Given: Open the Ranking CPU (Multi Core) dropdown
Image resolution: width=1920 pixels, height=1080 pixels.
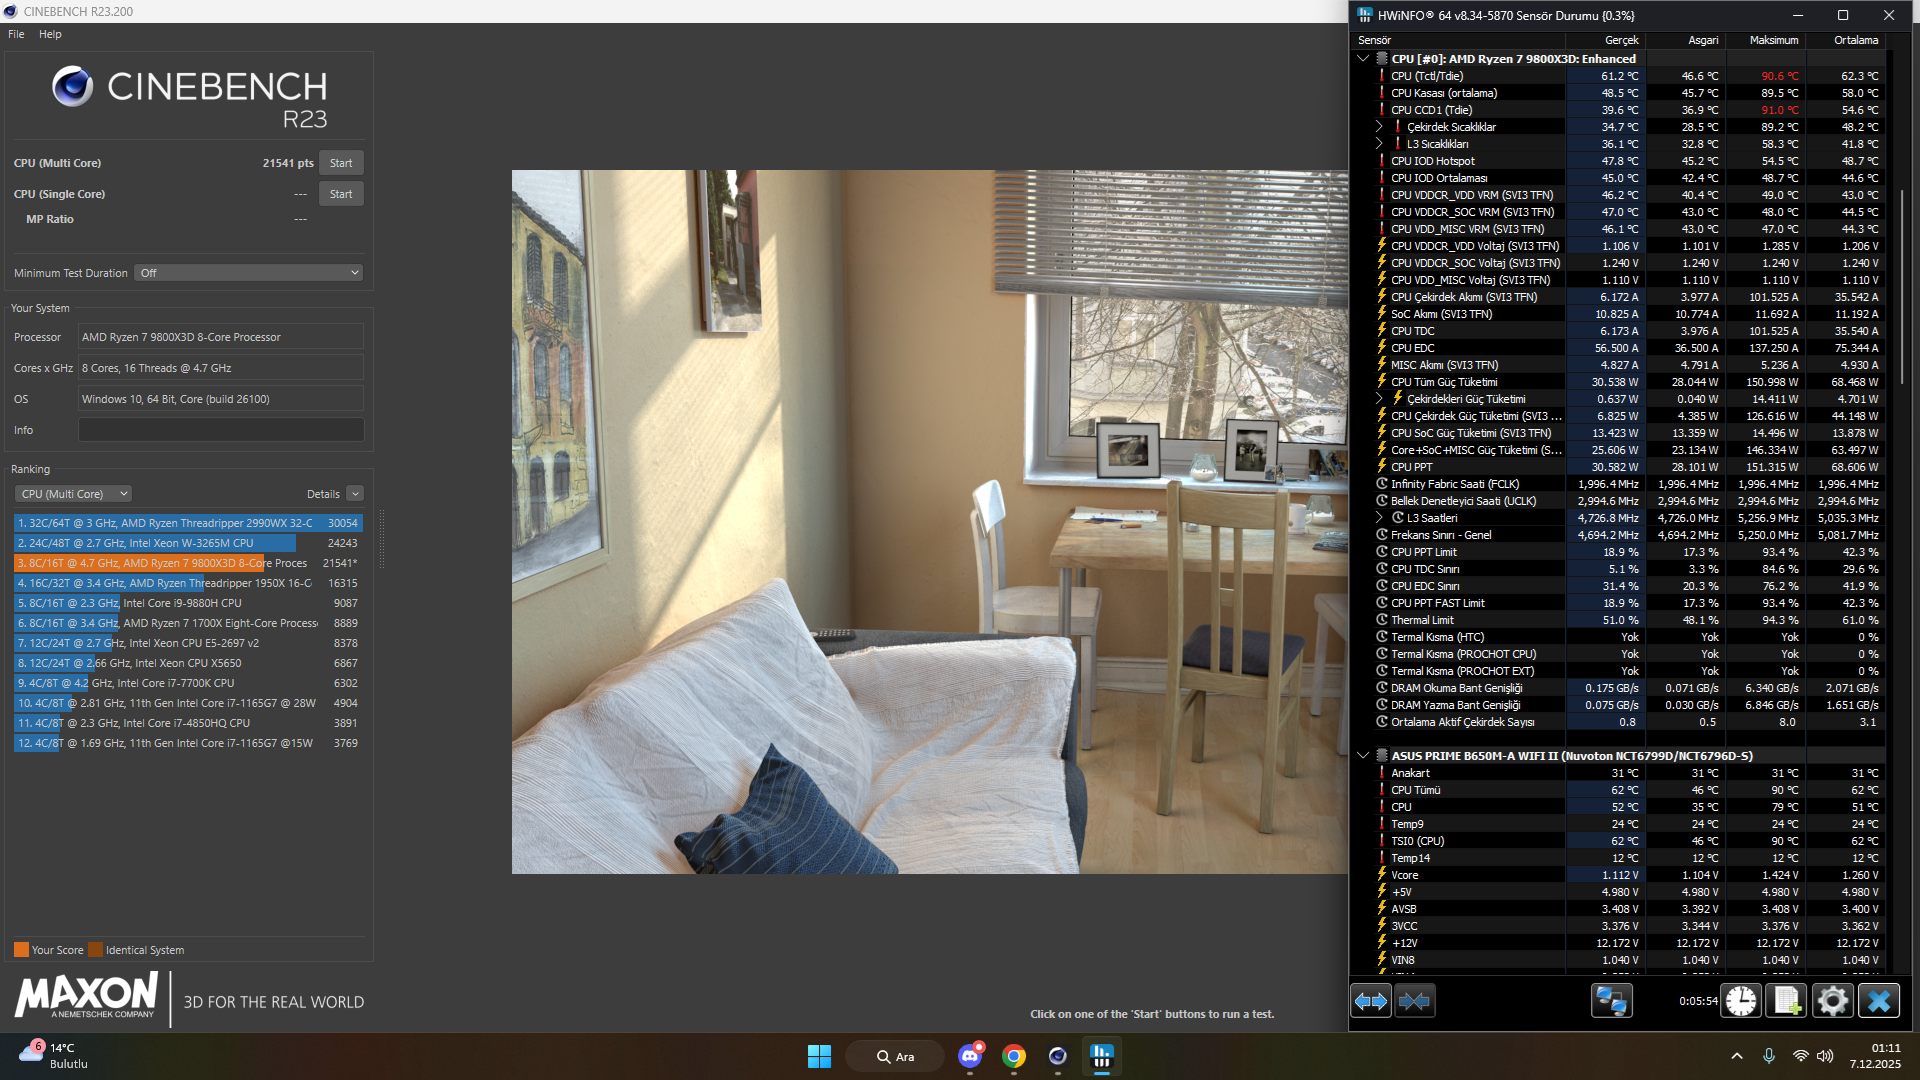Looking at the screenshot, I should coord(72,493).
